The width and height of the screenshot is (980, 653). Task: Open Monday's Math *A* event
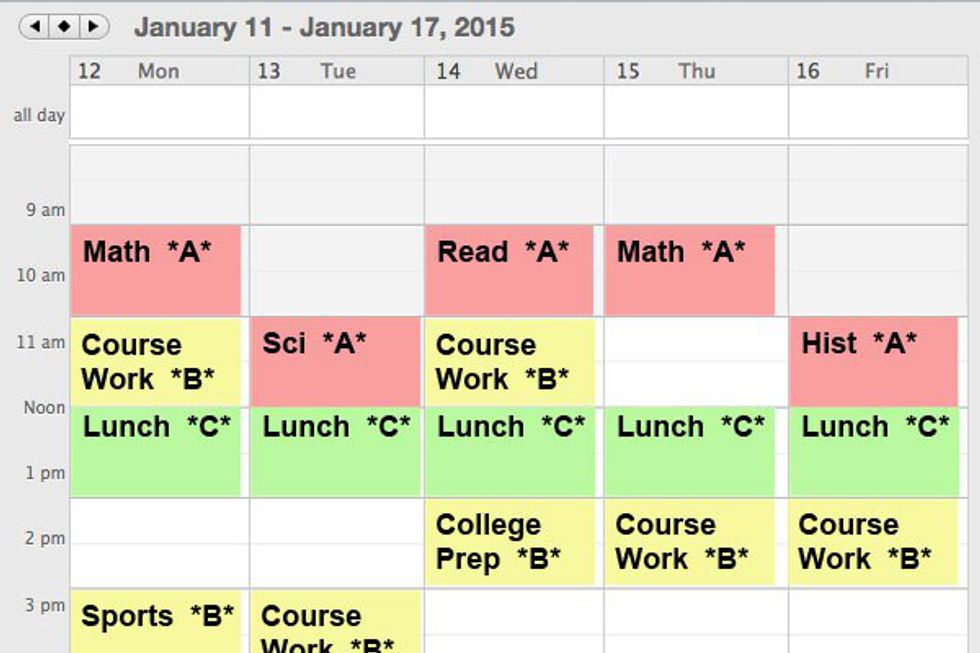[x=155, y=270]
